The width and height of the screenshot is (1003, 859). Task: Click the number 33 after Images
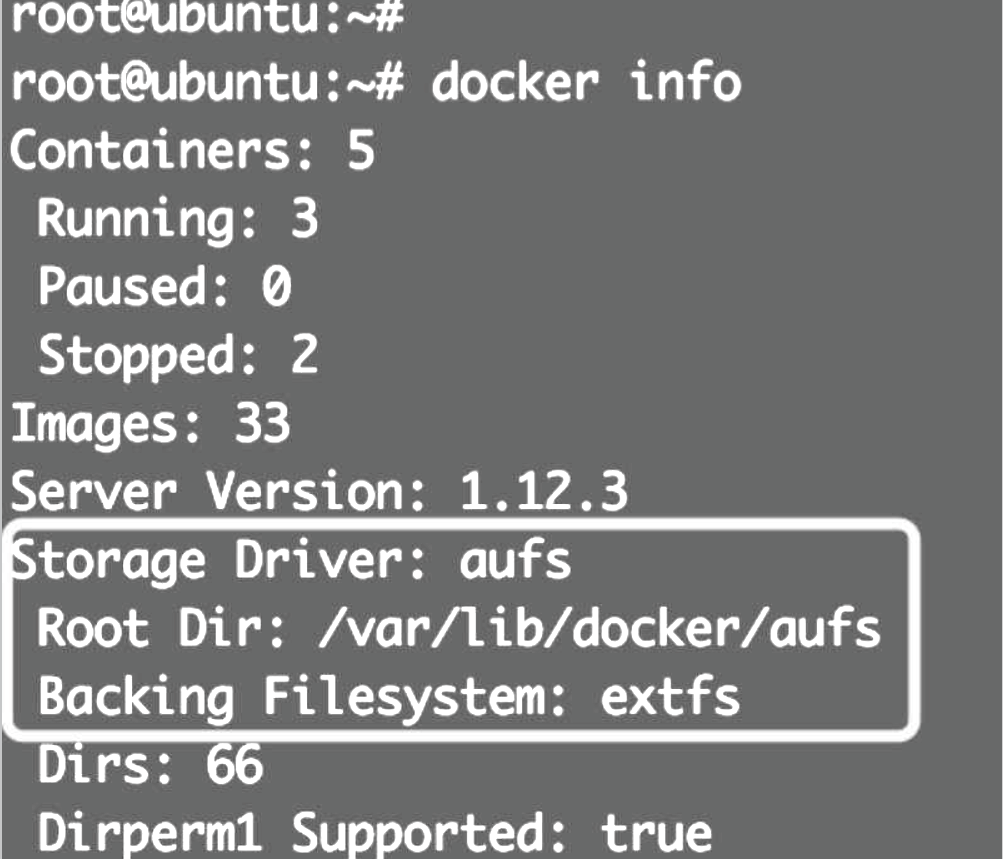coord(262,423)
